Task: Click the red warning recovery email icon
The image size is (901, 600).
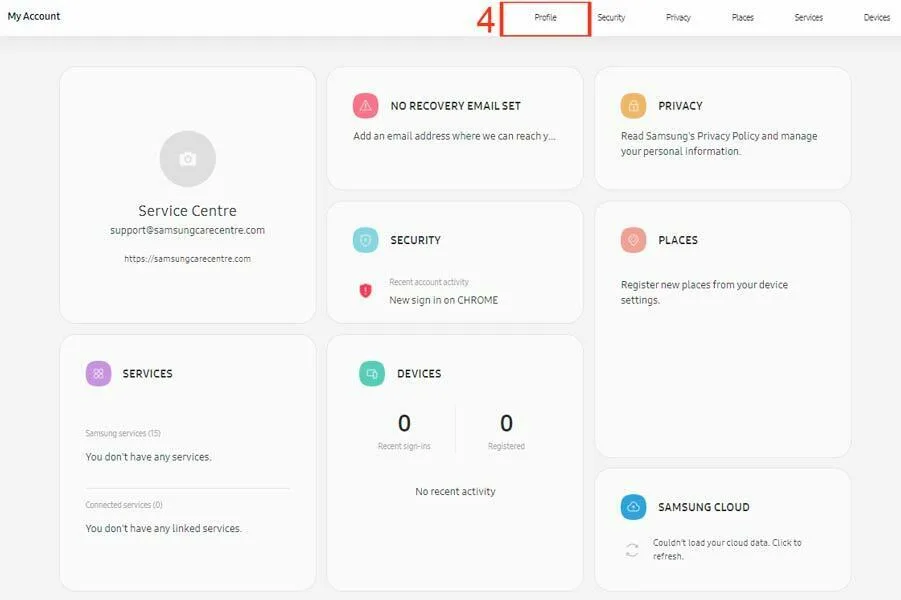Action: pos(365,106)
